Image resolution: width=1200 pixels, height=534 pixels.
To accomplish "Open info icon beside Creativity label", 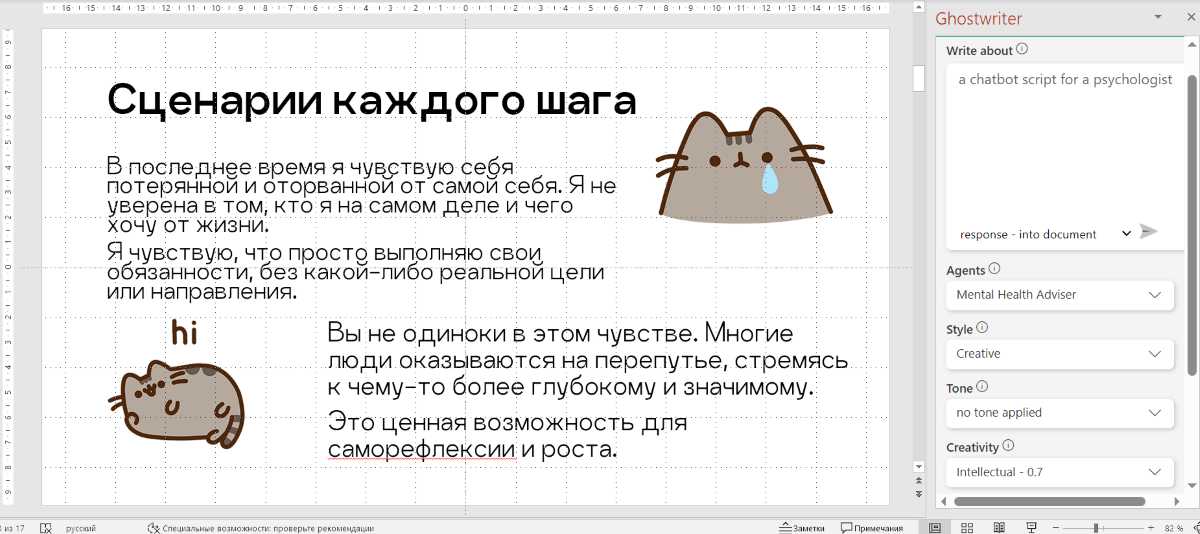I will pos(1008,446).
